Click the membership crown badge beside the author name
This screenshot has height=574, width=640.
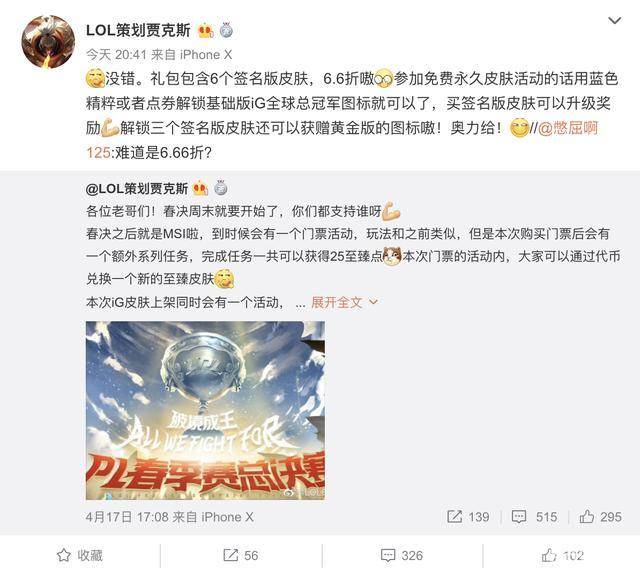(205, 31)
